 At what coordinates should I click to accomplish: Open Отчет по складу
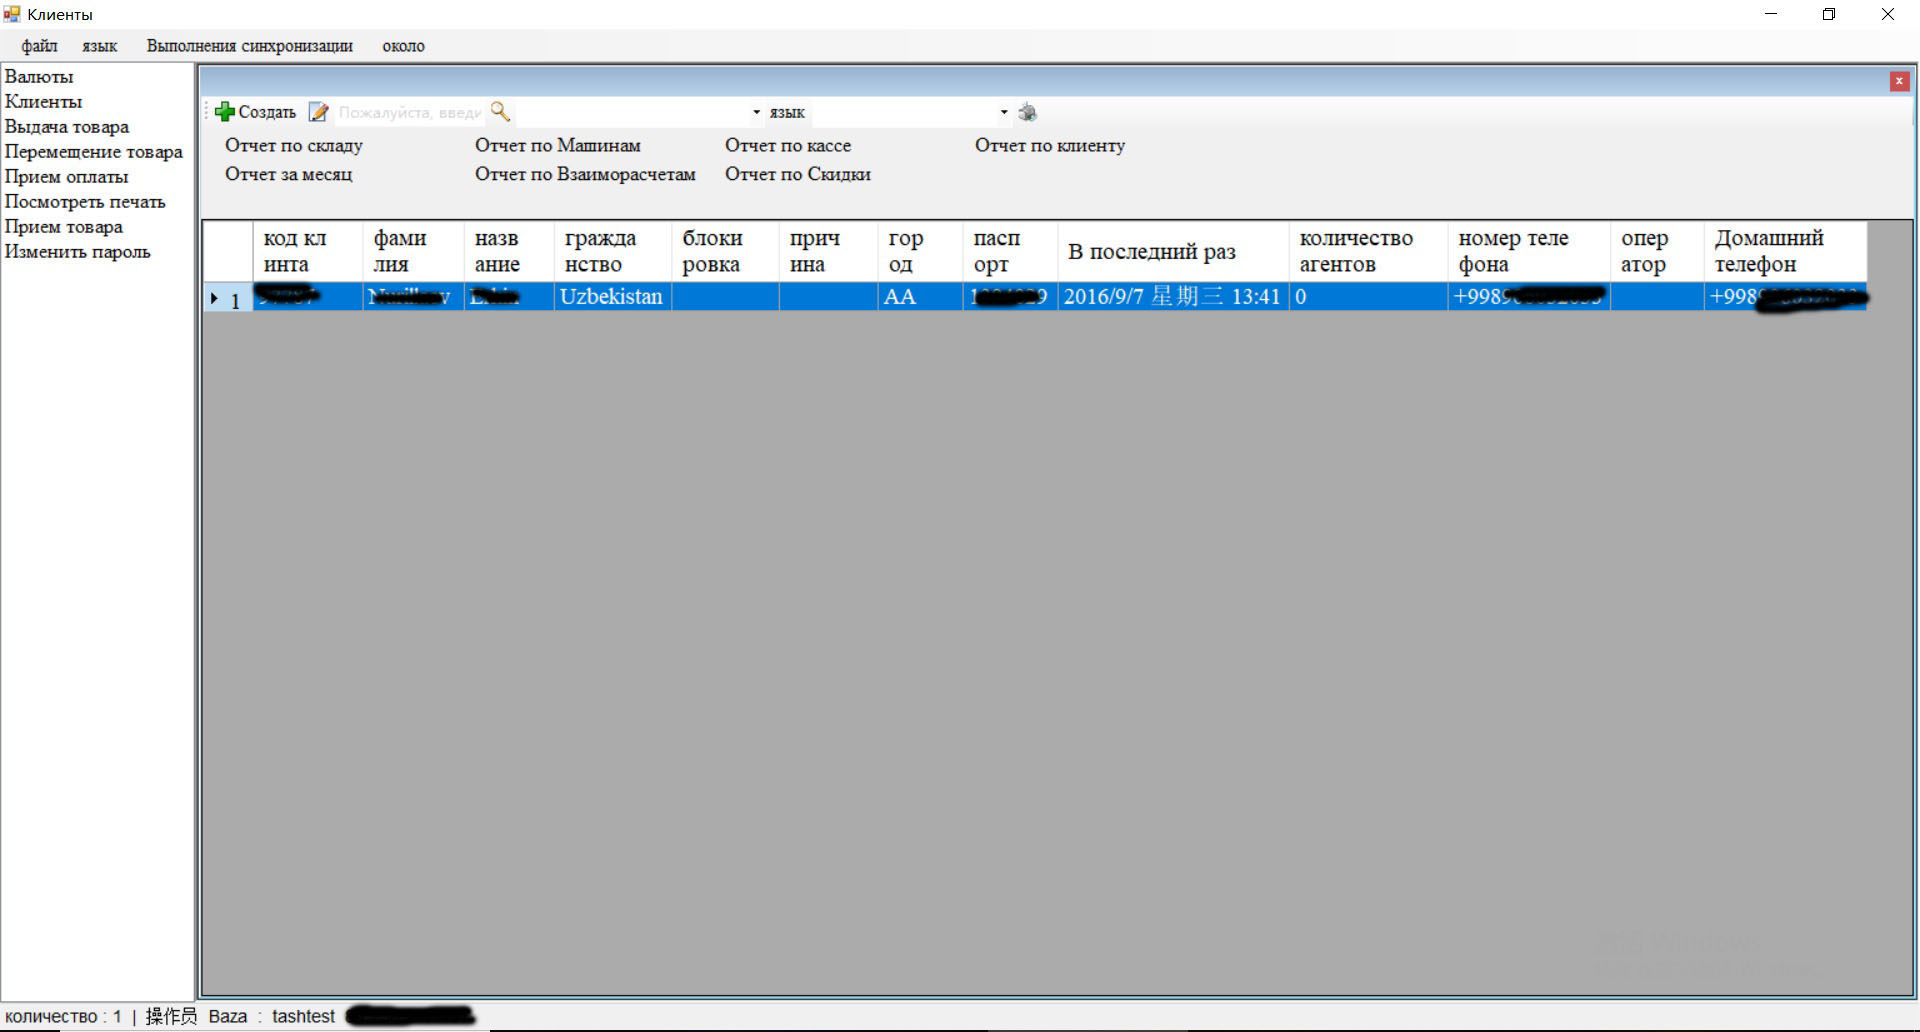tap(295, 145)
